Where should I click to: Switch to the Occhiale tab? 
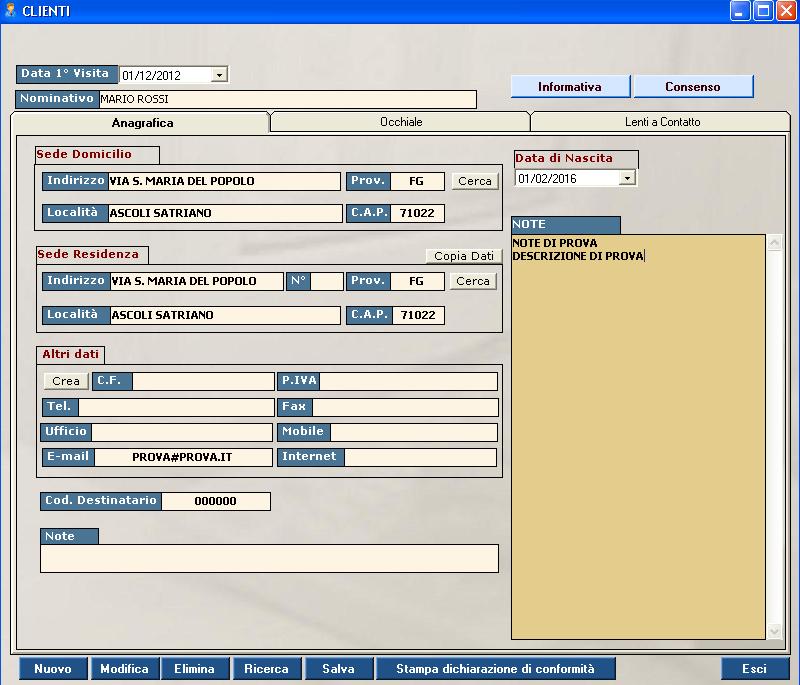click(x=400, y=122)
